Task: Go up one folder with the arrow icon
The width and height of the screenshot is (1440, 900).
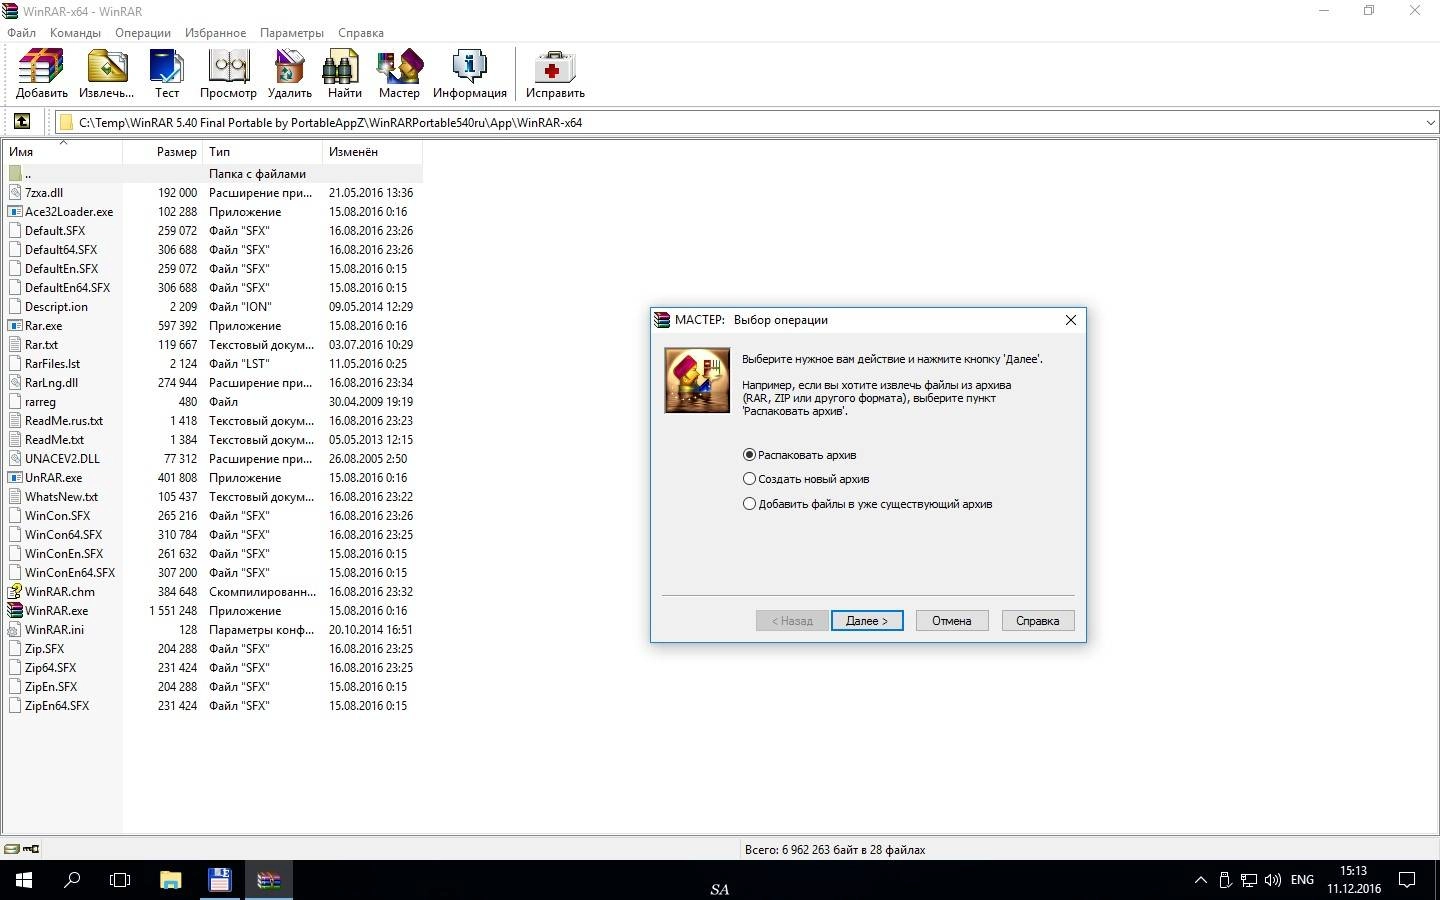Action: point(21,122)
